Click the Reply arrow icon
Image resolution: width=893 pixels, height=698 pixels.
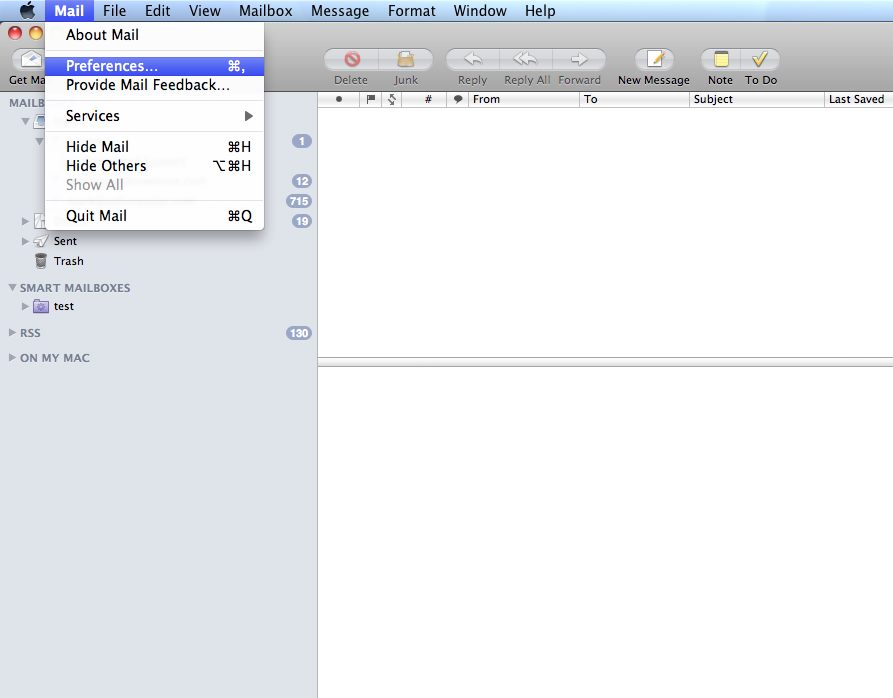click(x=473, y=59)
